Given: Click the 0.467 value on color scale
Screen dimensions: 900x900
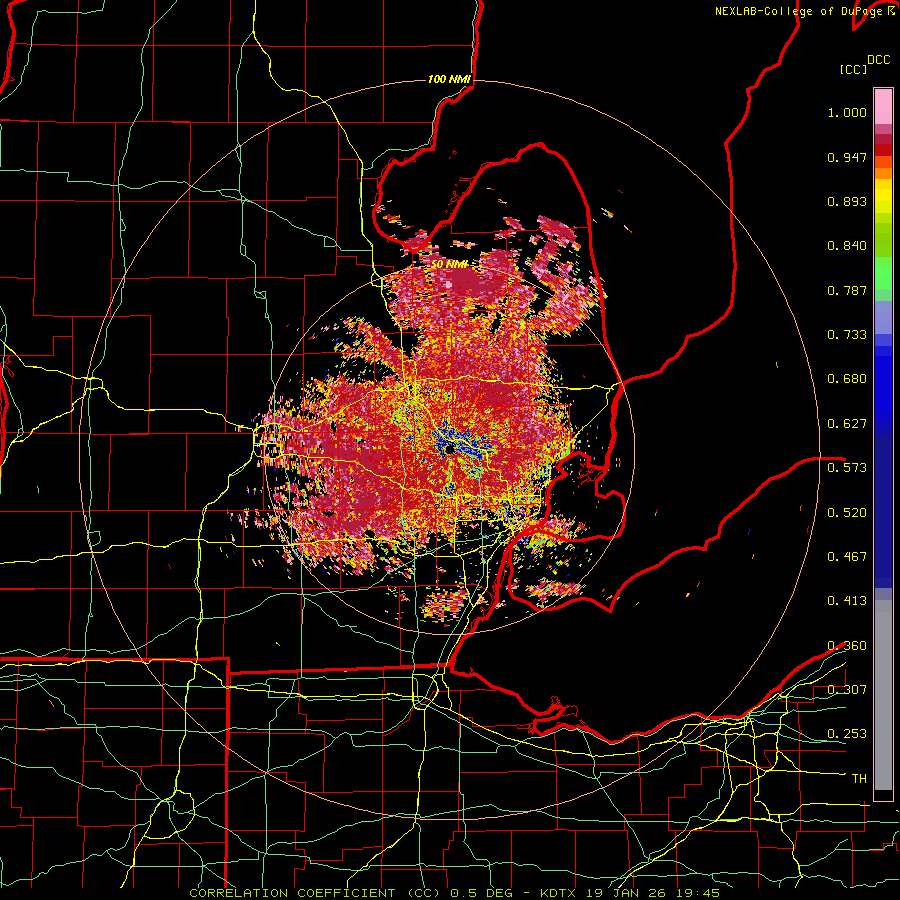Looking at the screenshot, I should coord(847,557).
